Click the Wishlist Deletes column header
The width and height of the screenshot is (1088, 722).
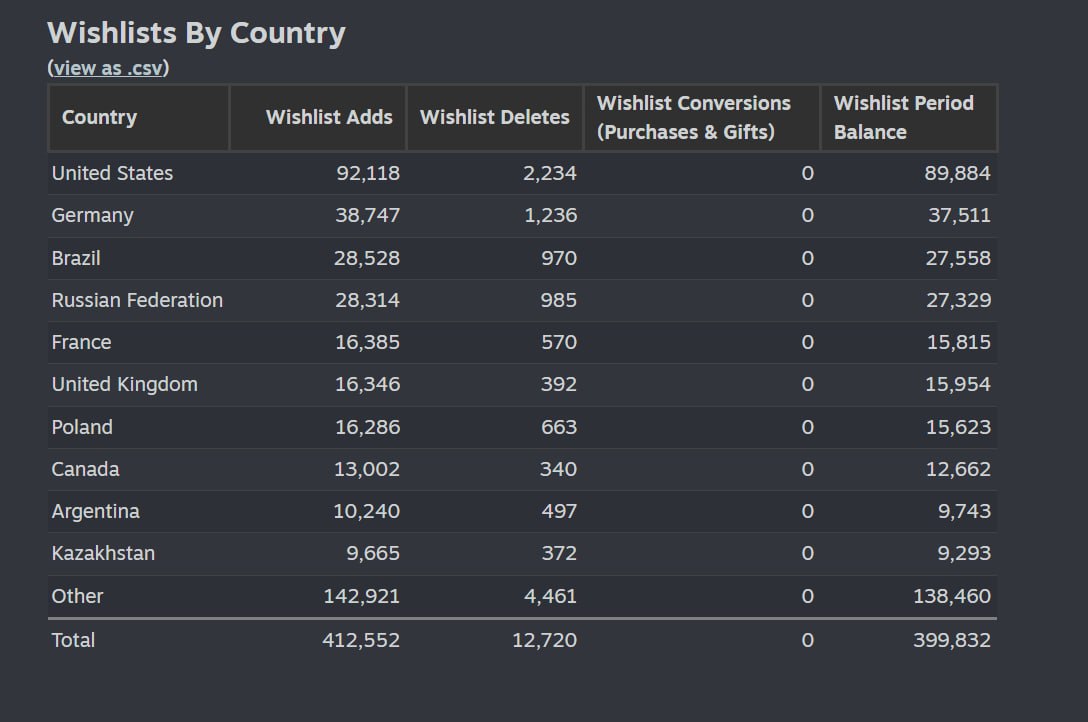(x=494, y=117)
